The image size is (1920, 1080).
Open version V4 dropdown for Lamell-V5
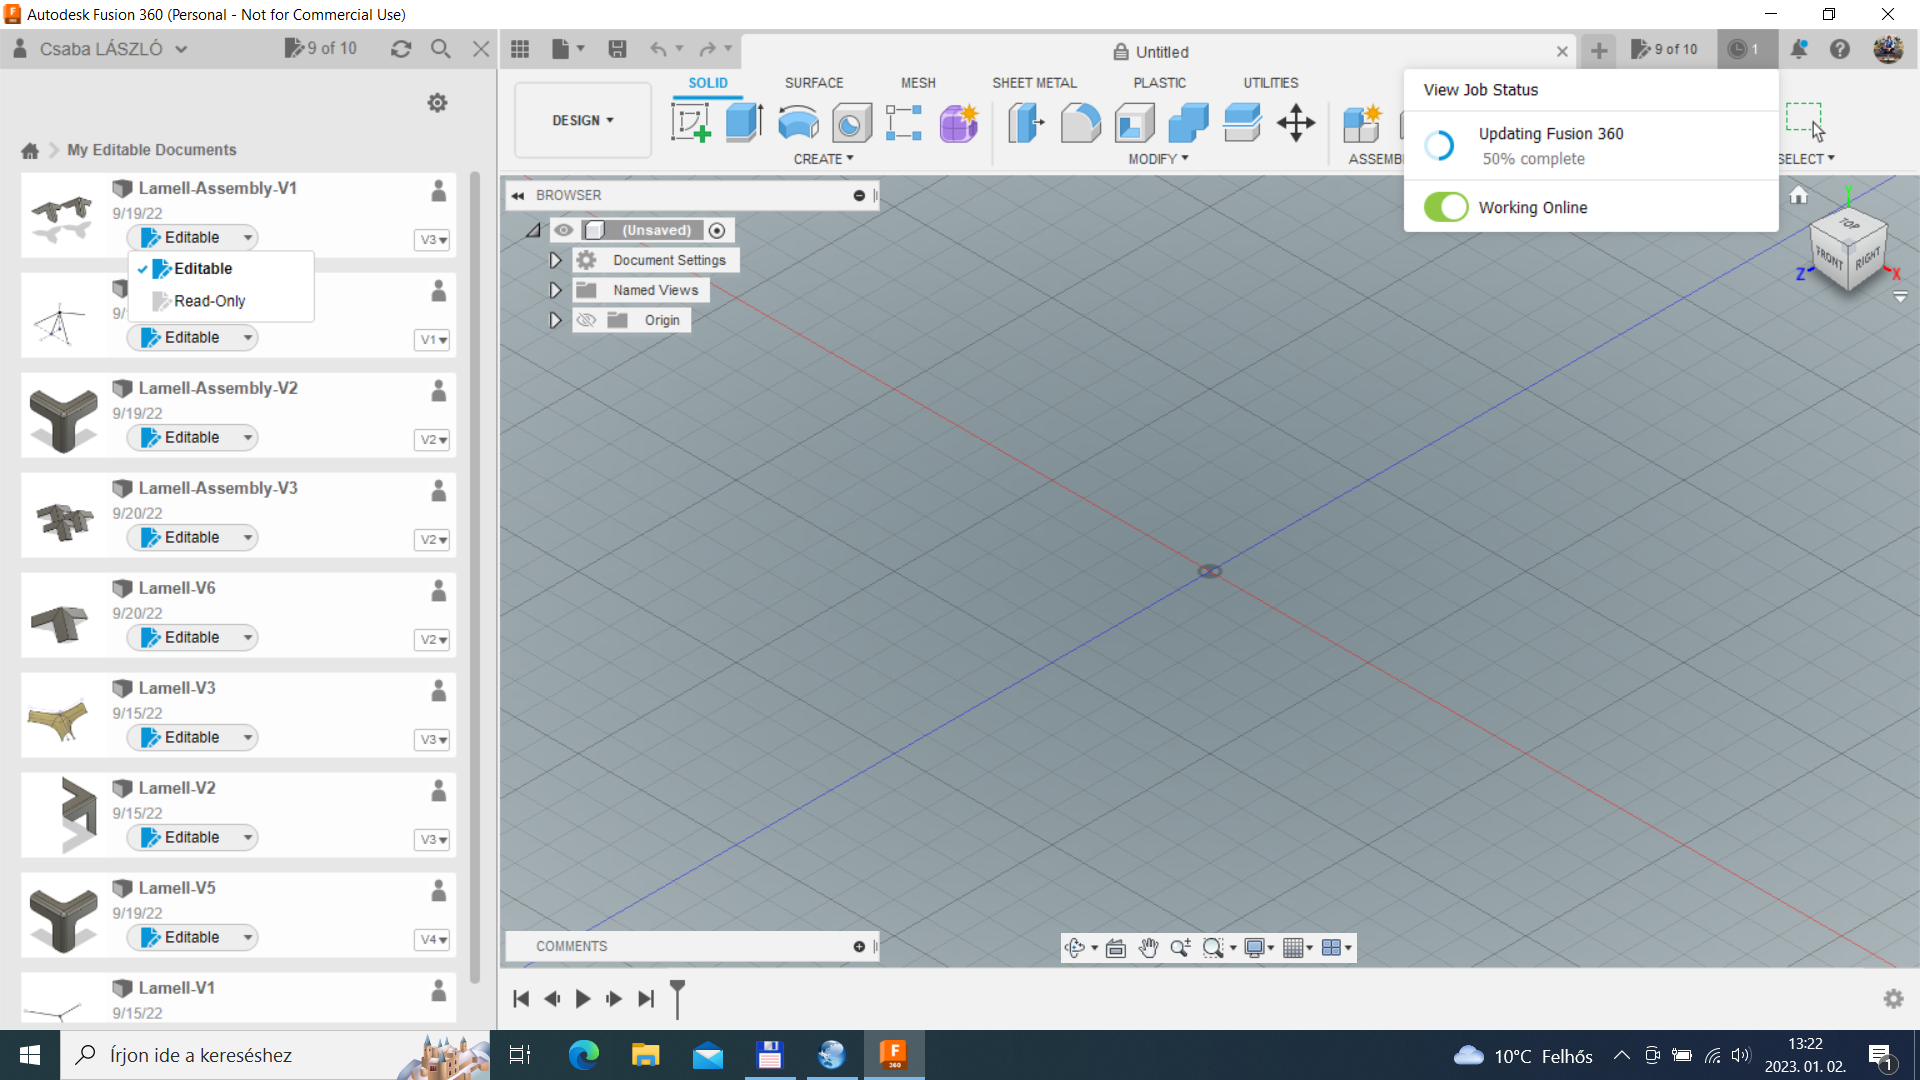point(433,940)
